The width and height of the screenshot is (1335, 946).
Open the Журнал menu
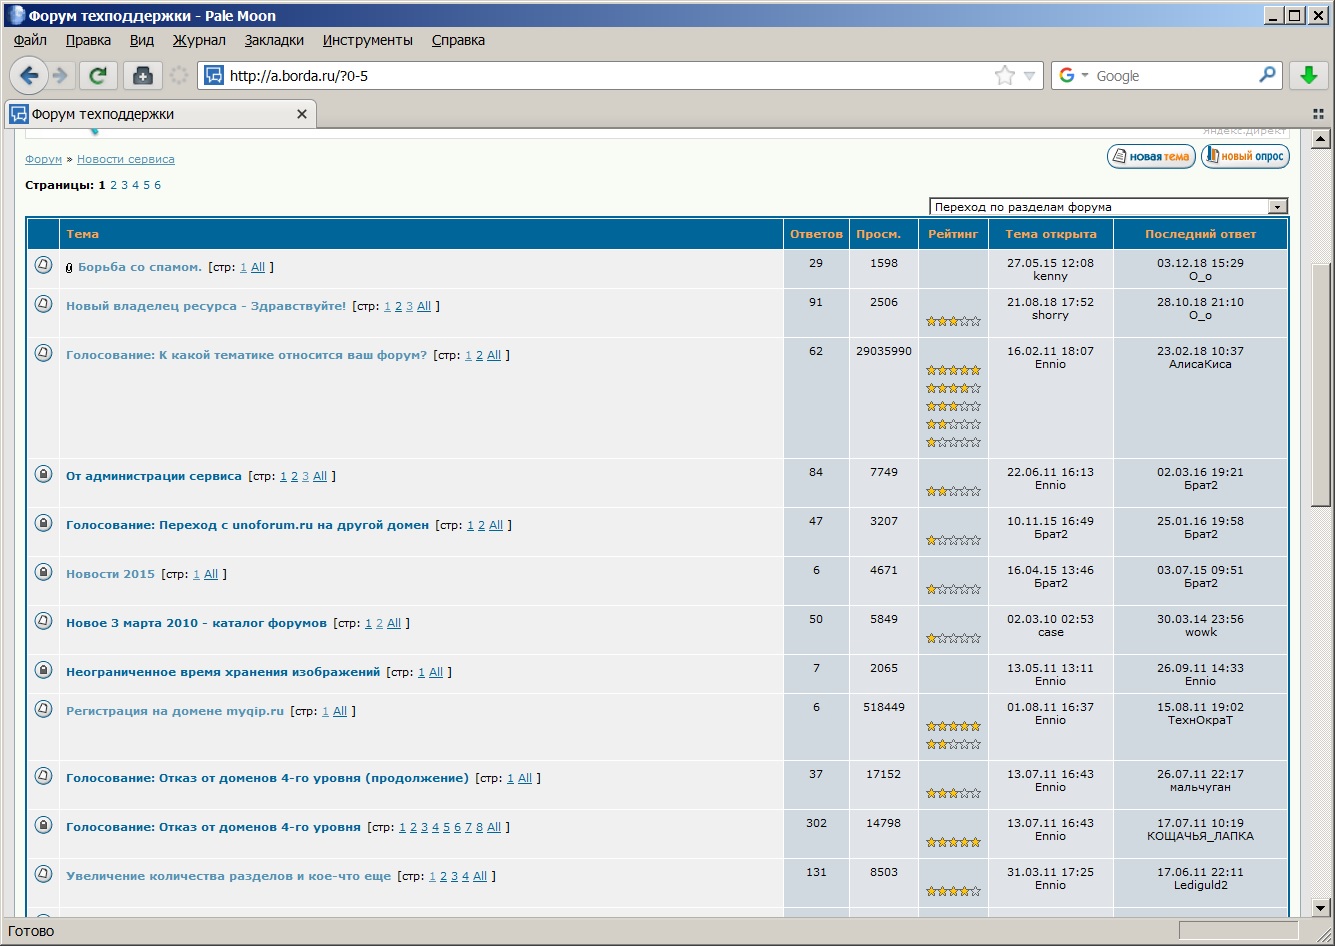tap(199, 40)
